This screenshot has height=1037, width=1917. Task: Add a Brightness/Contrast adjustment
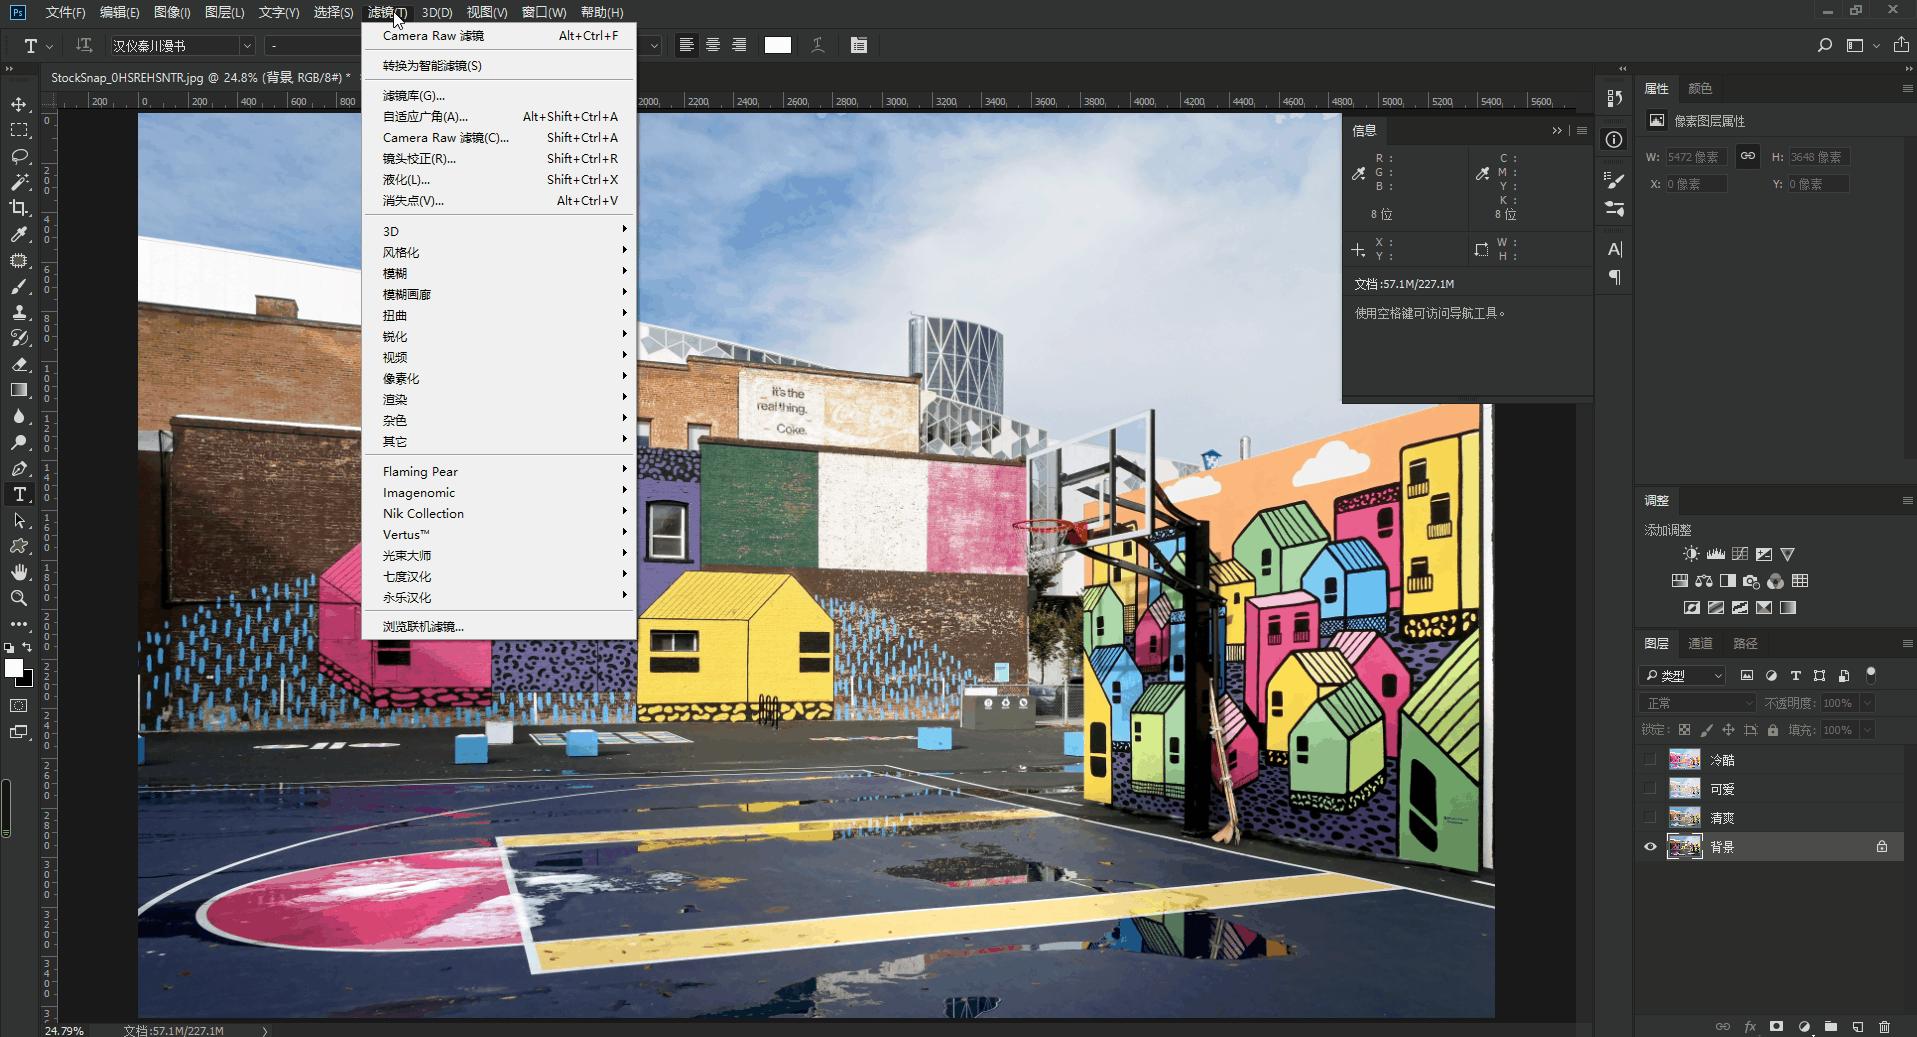pyautogui.click(x=1690, y=554)
